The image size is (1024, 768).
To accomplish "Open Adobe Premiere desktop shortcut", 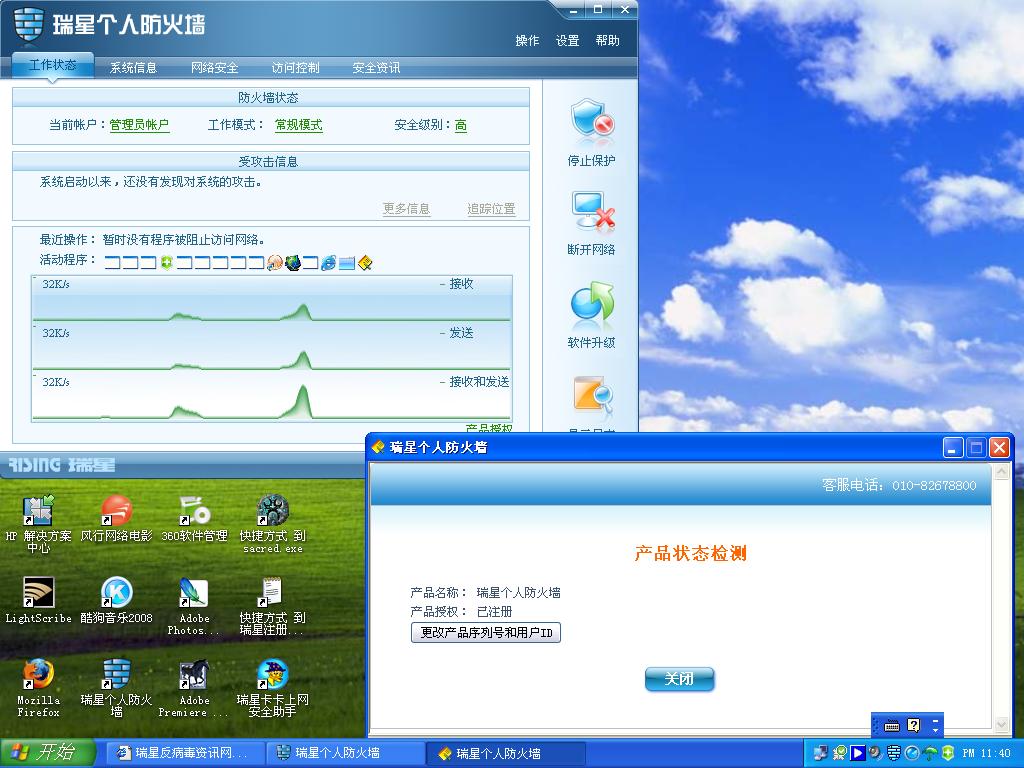I will [194, 675].
